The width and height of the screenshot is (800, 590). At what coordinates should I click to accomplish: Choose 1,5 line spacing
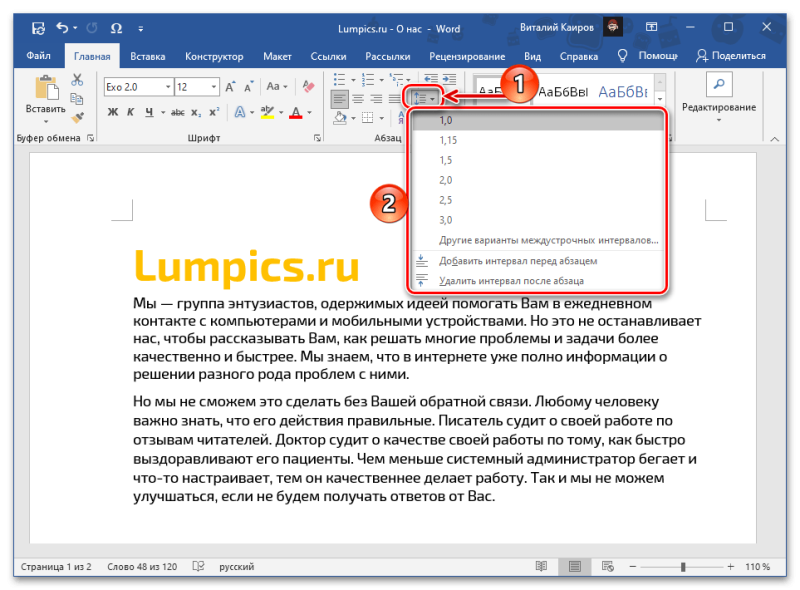[x=538, y=160]
